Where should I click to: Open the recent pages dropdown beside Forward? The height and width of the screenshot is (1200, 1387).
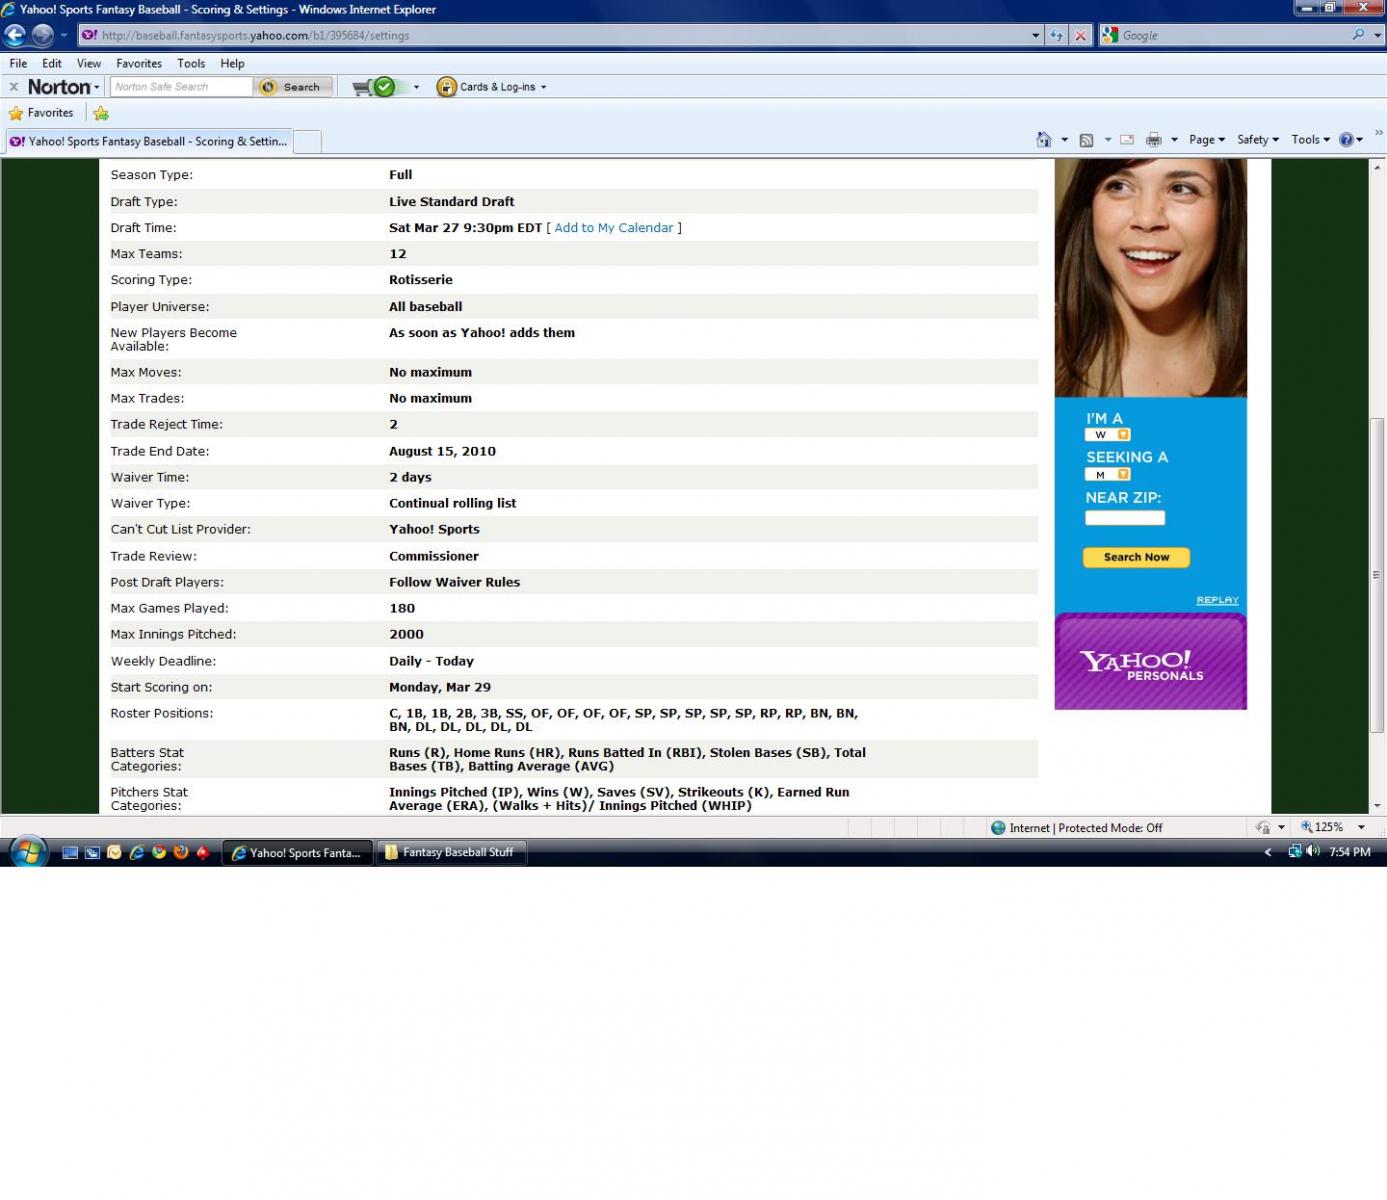(x=64, y=35)
